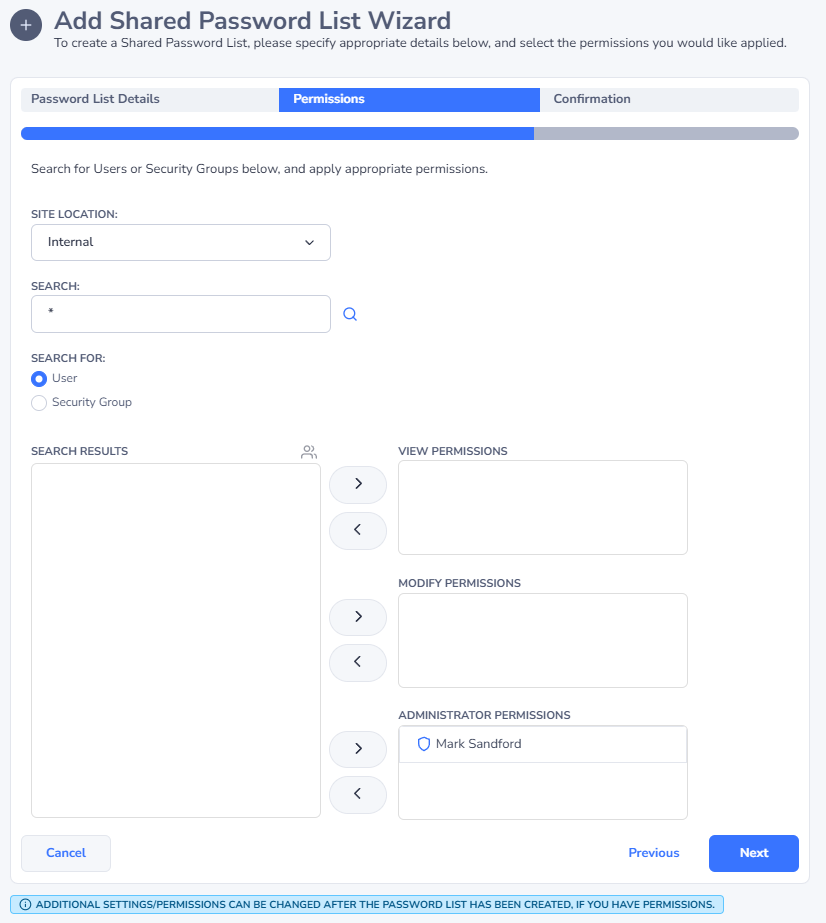Switch to Password List Details tab
826x923 pixels.
pos(150,100)
